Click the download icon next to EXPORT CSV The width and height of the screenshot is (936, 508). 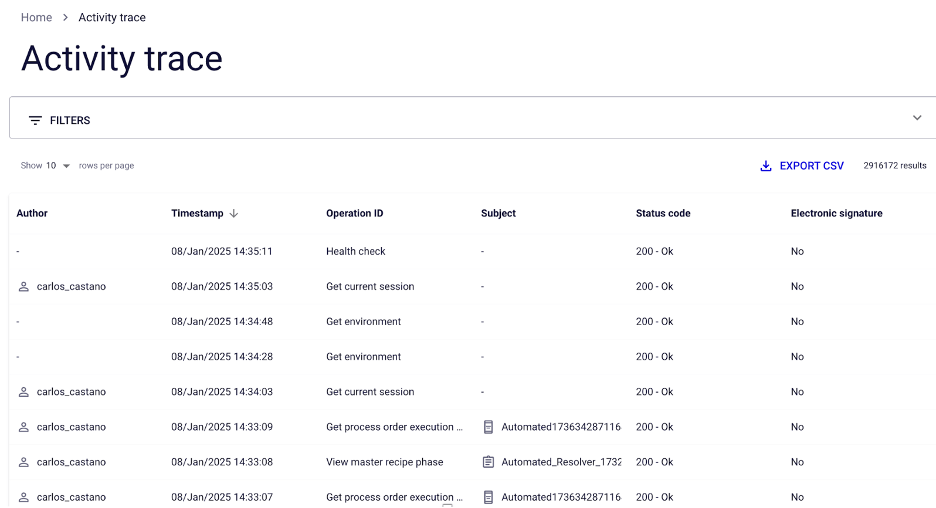pyautogui.click(x=766, y=166)
